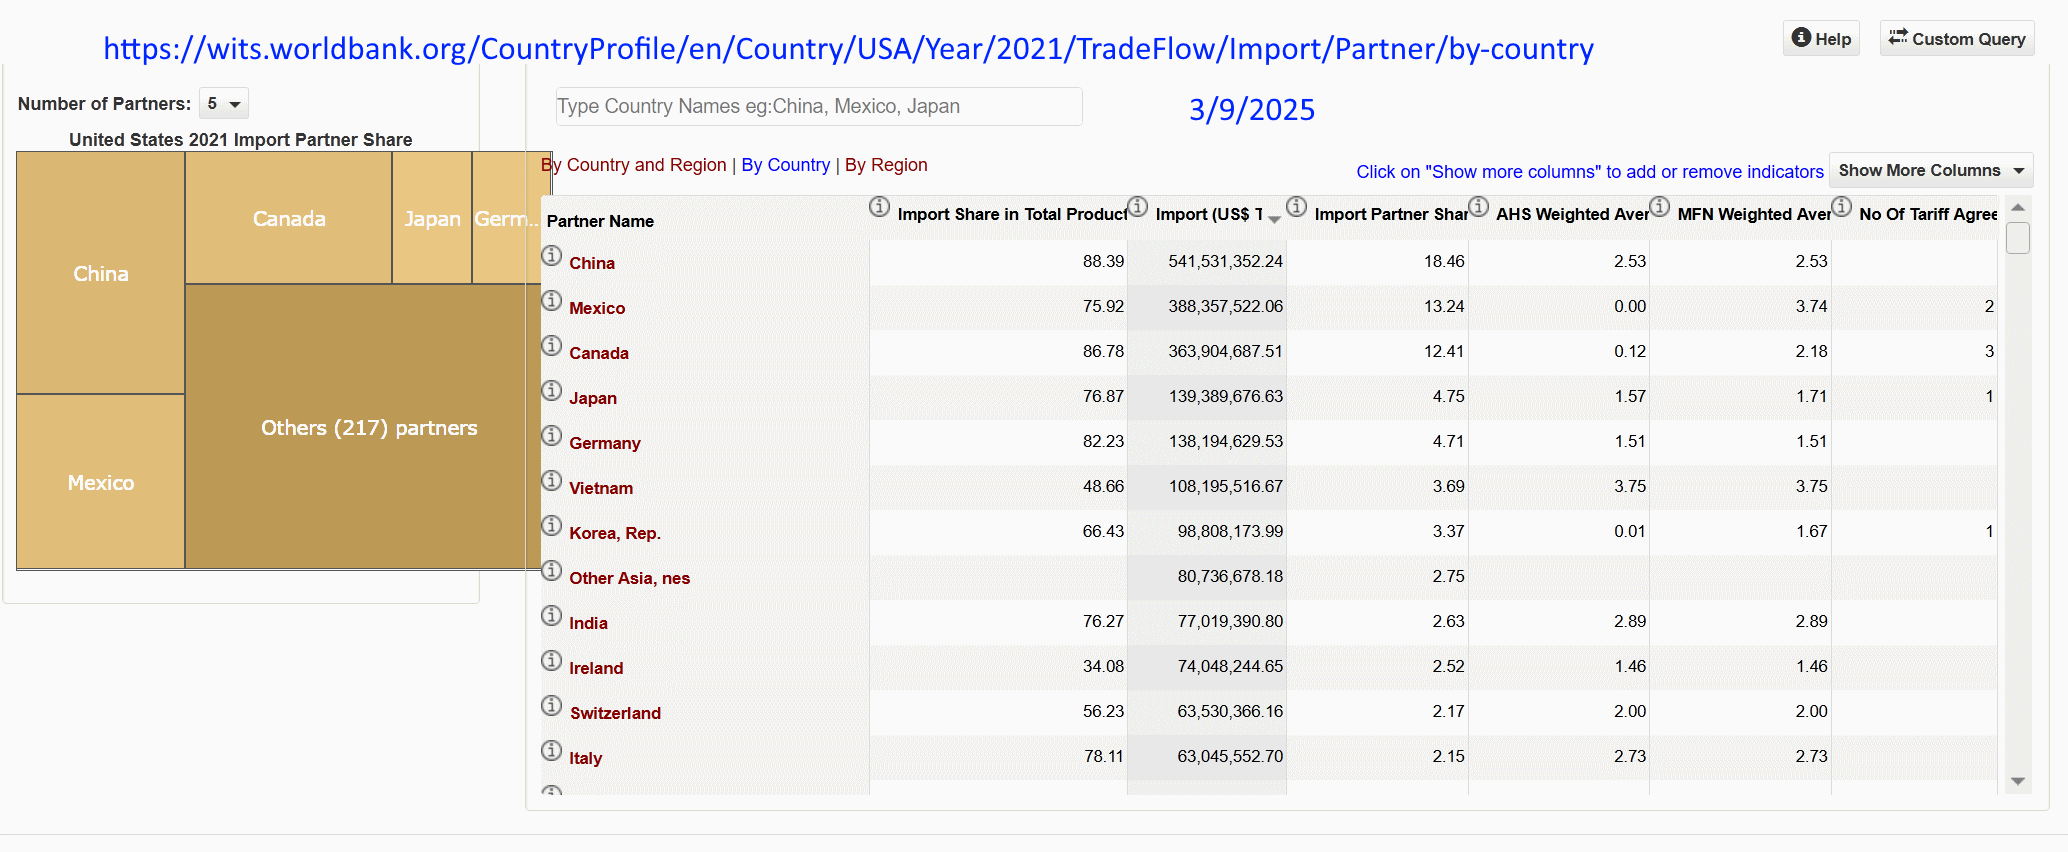Open the Mexico partner link
The width and height of the screenshot is (2068, 852).
point(597,308)
